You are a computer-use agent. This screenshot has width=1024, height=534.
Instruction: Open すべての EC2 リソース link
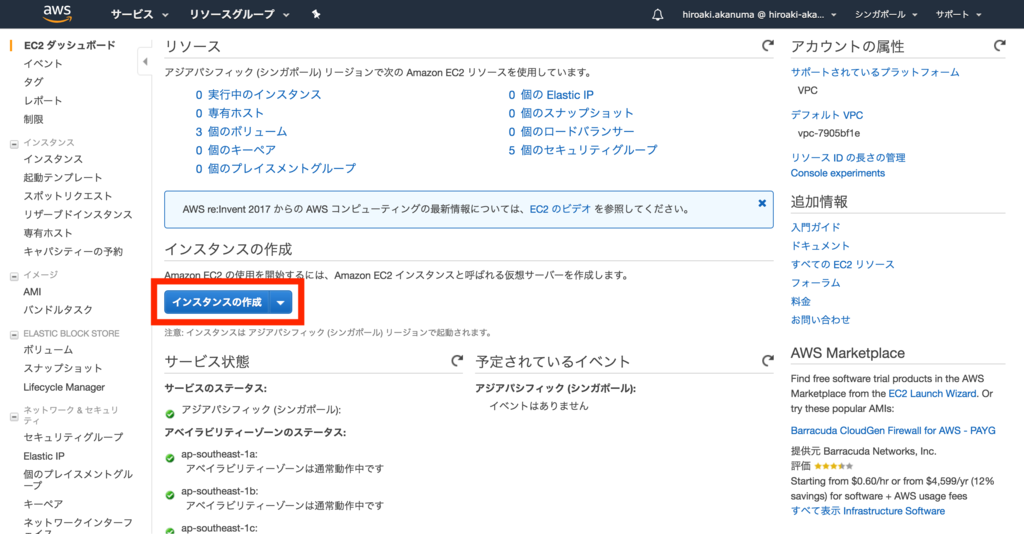point(842,264)
